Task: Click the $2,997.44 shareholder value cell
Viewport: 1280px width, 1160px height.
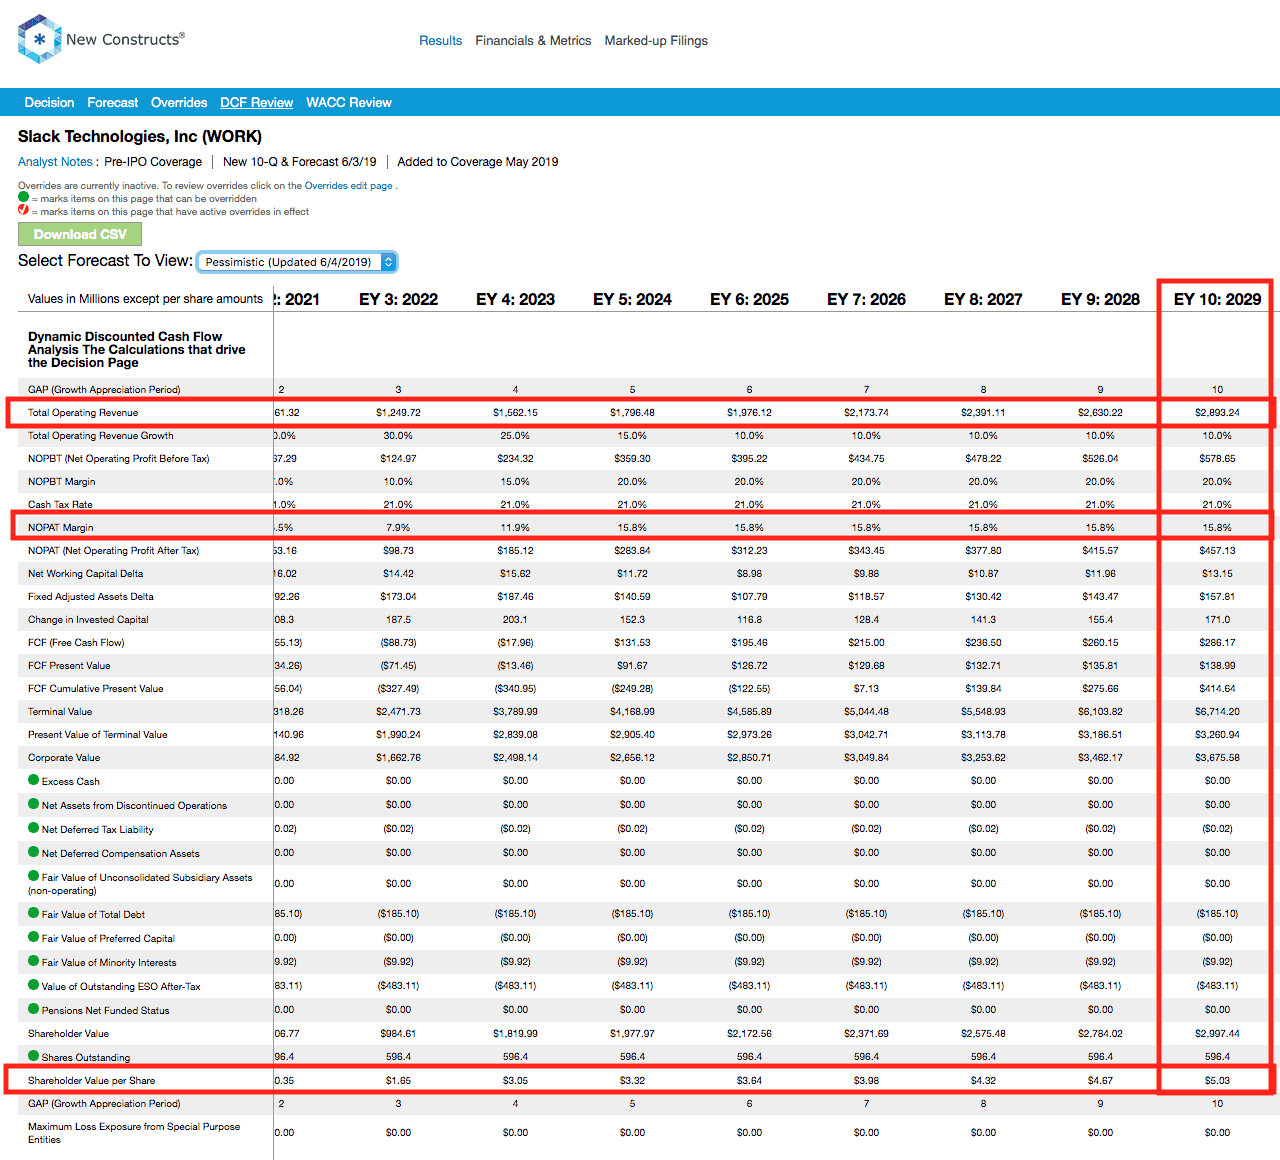Action: pyautogui.click(x=1217, y=1034)
